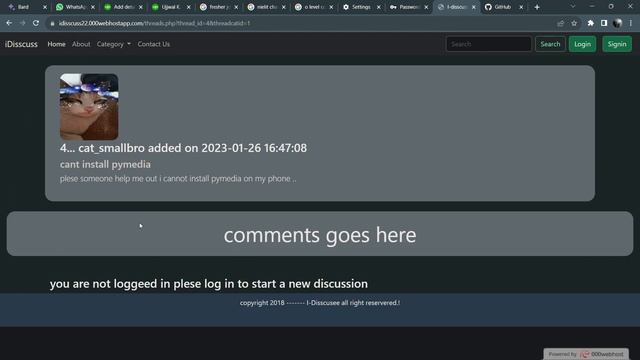Click the 000webhost powered-by badge
The height and width of the screenshot is (360, 640).
586,354
